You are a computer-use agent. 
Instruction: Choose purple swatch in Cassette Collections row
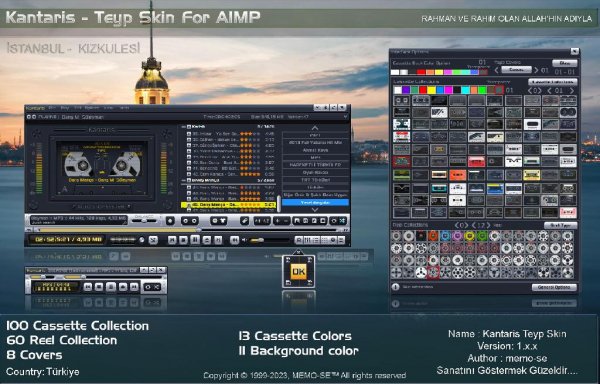click(406, 90)
